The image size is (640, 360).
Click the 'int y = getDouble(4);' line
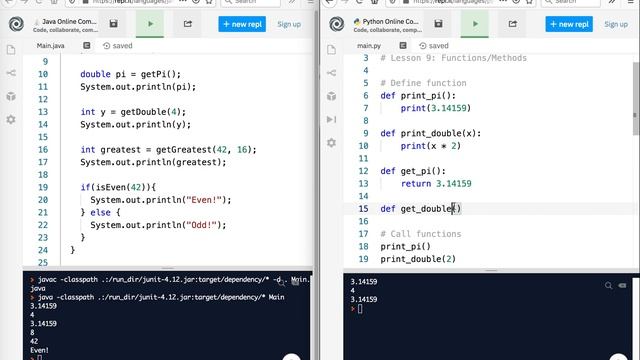[133, 112]
